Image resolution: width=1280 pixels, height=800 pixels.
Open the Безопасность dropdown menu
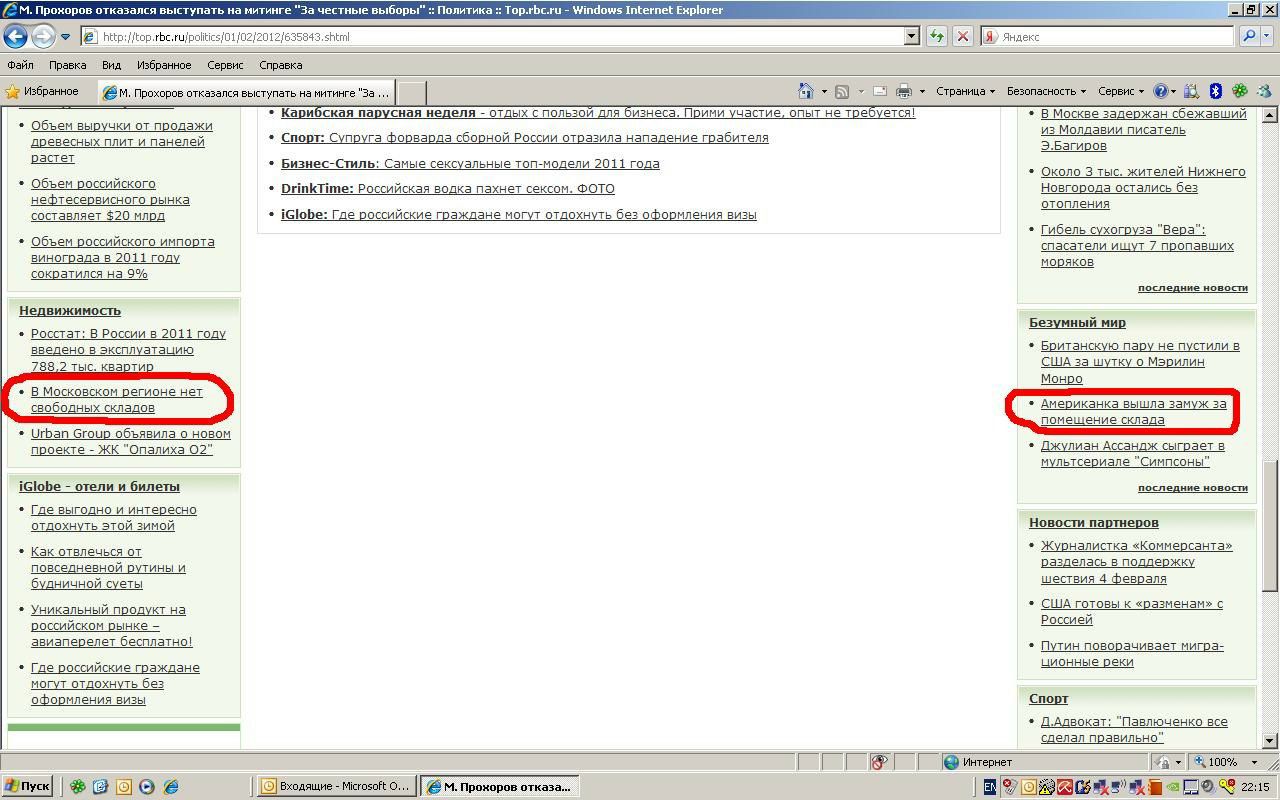point(1046,91)
